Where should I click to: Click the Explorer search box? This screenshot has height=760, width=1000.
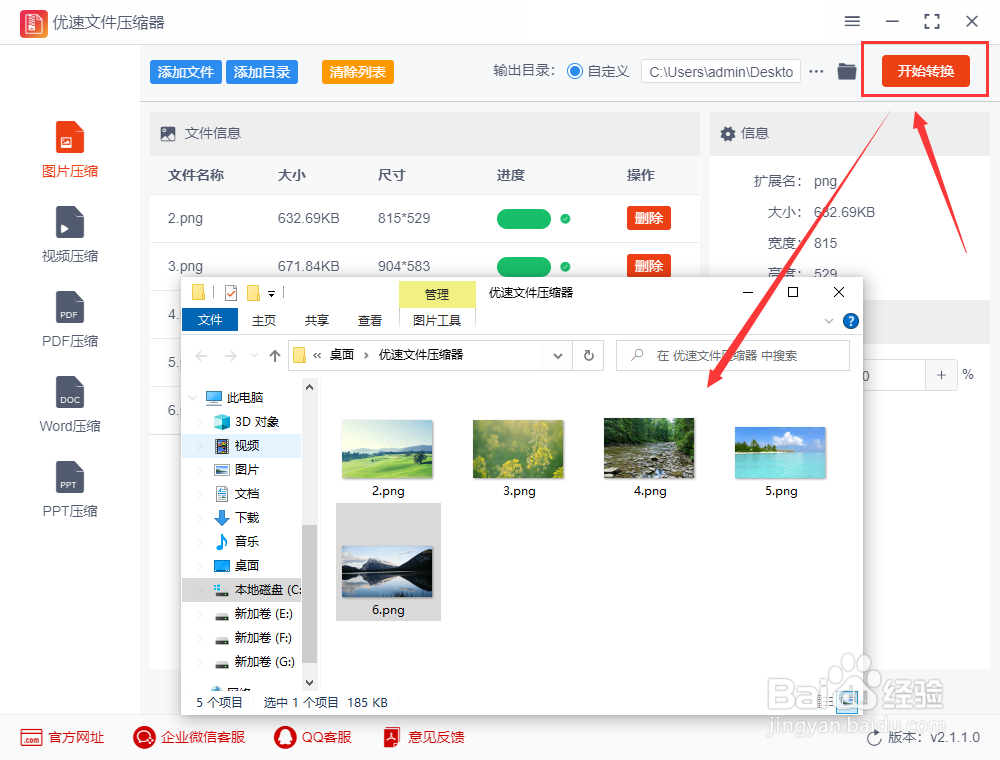pyautogui.click(x=733, y=356)
